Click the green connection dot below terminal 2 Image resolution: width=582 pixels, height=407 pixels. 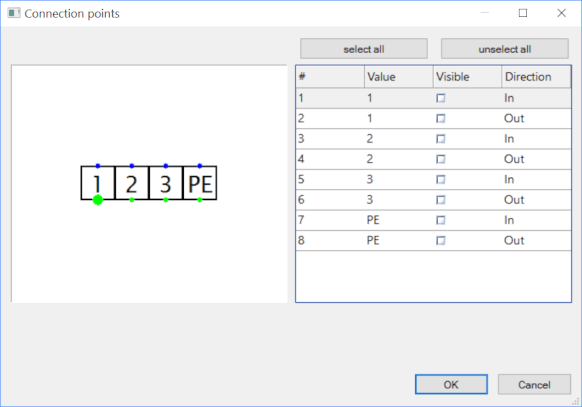[x=132, y=200]
